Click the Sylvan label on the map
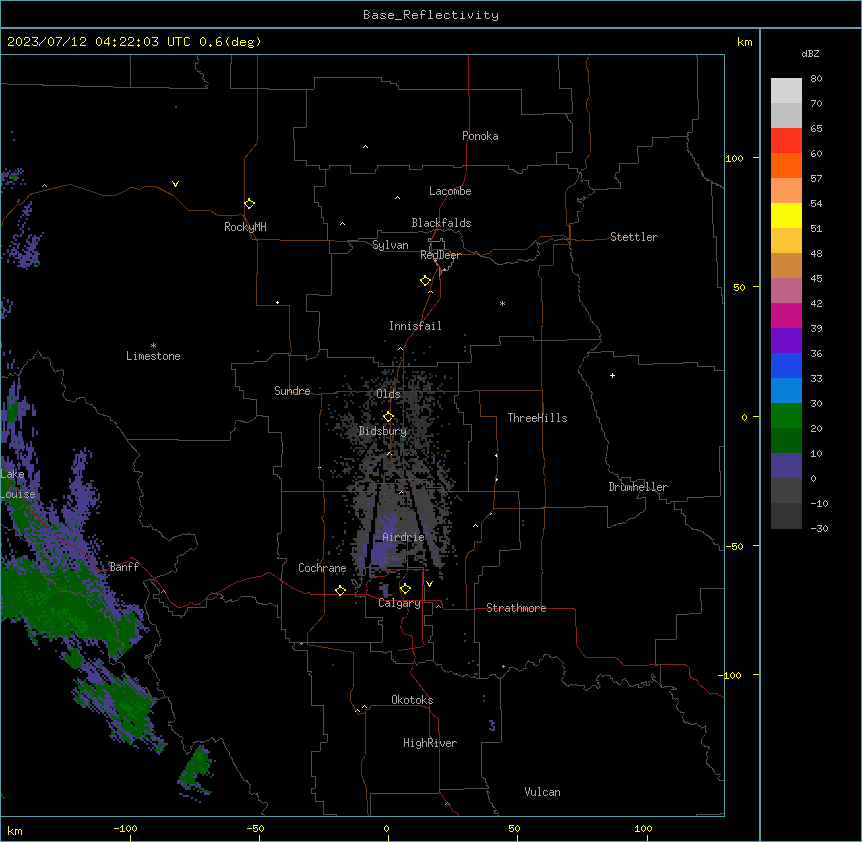The height and width of the screenshot is (842, 862). [x=390, y=245]
